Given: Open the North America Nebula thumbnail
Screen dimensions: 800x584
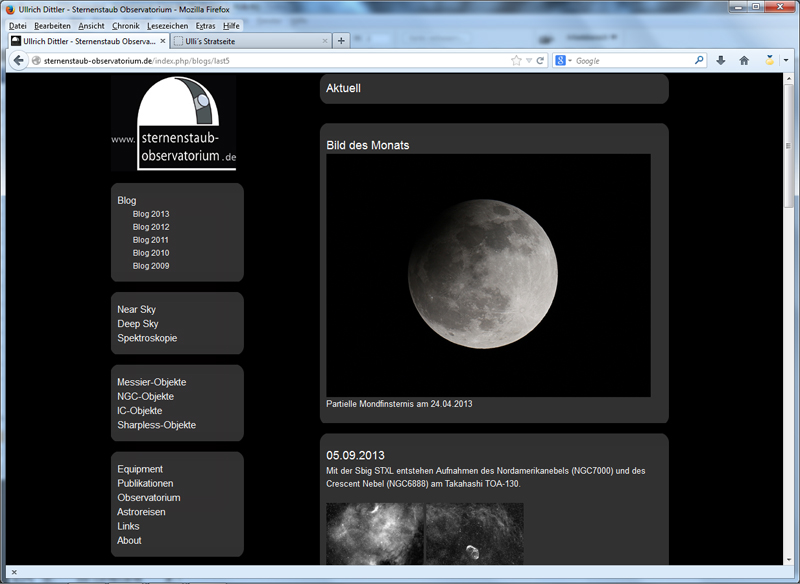Looking at the screenshot, I should (x=375, y=534).
